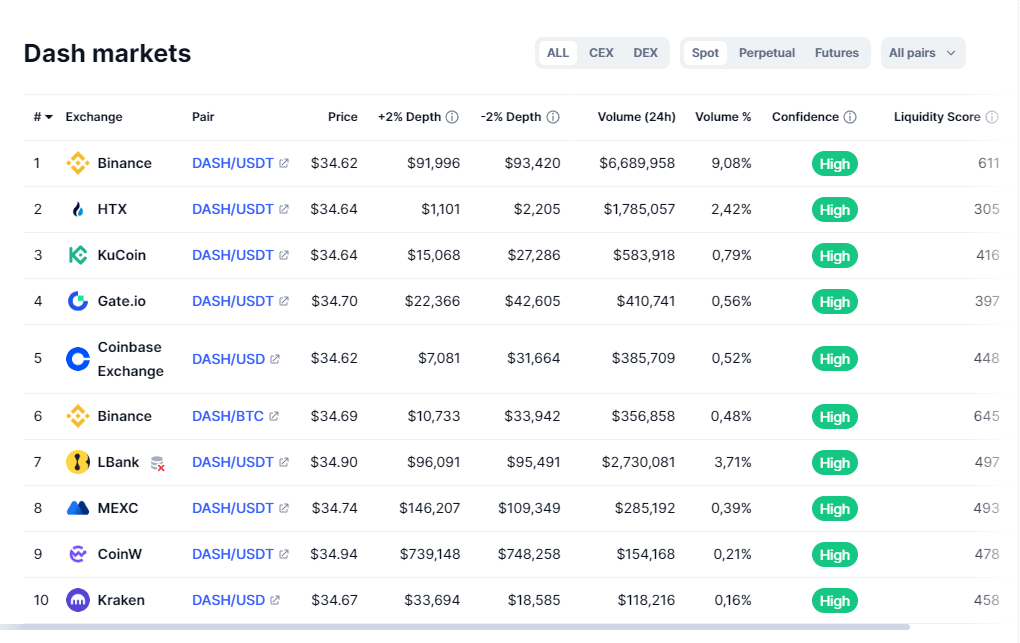This screenshot has width=1020, height=643.
Task: Open the All pairs dropdown
Action: (922, 53)
